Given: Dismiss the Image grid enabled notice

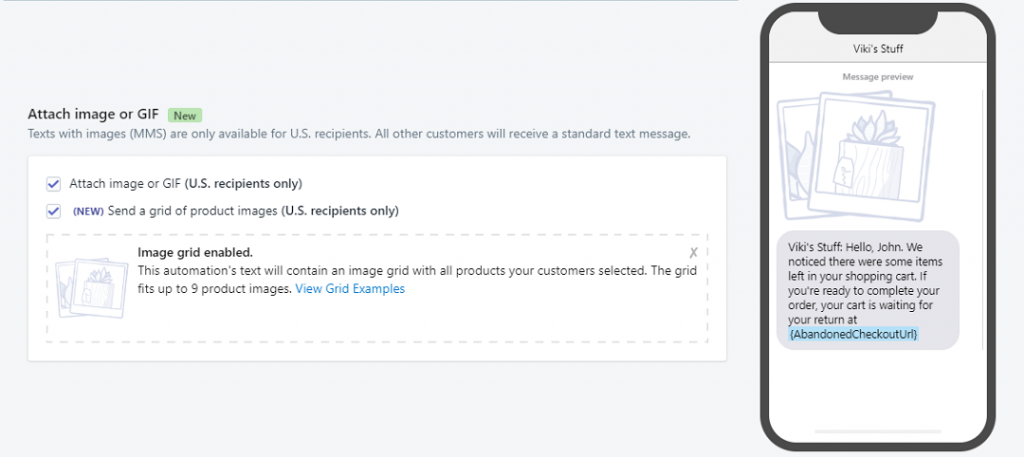Looking at the screenshot, I should tap(693, 253).
